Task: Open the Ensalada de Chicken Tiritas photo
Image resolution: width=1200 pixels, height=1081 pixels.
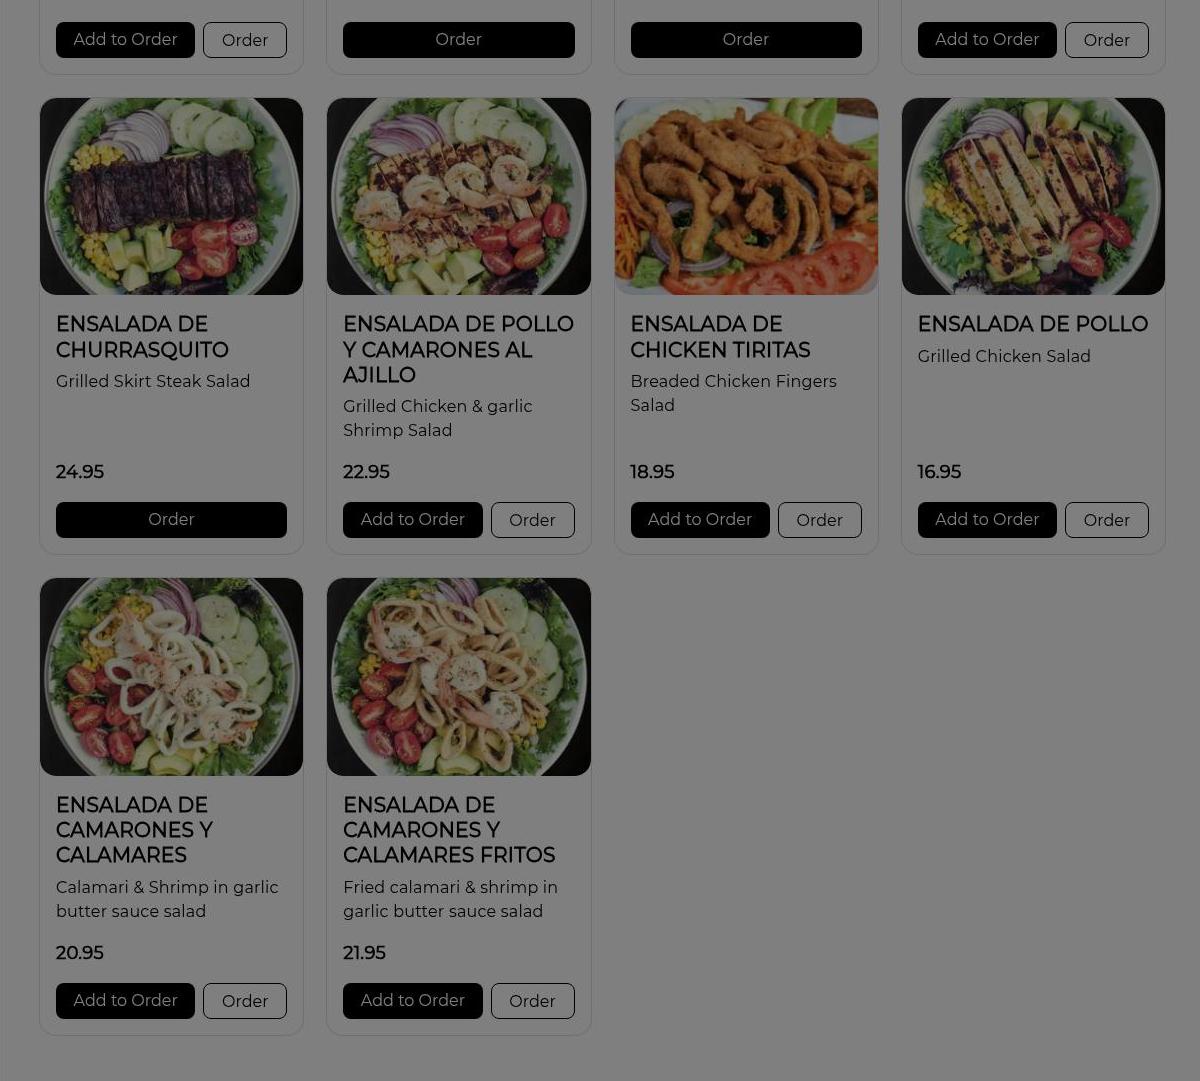Action: coord(746,196)
